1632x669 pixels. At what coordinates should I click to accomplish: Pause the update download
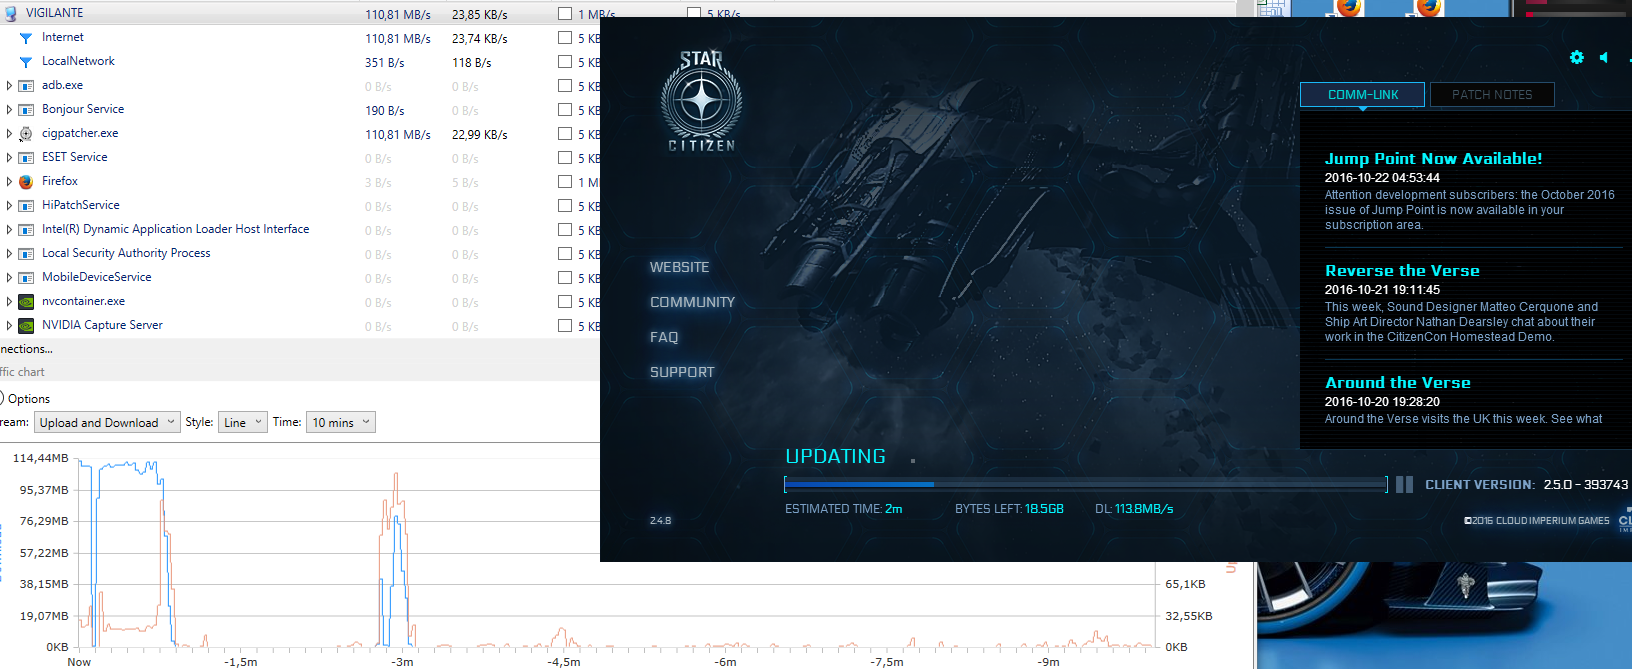pyautogui.click(x=1405, y=484)
